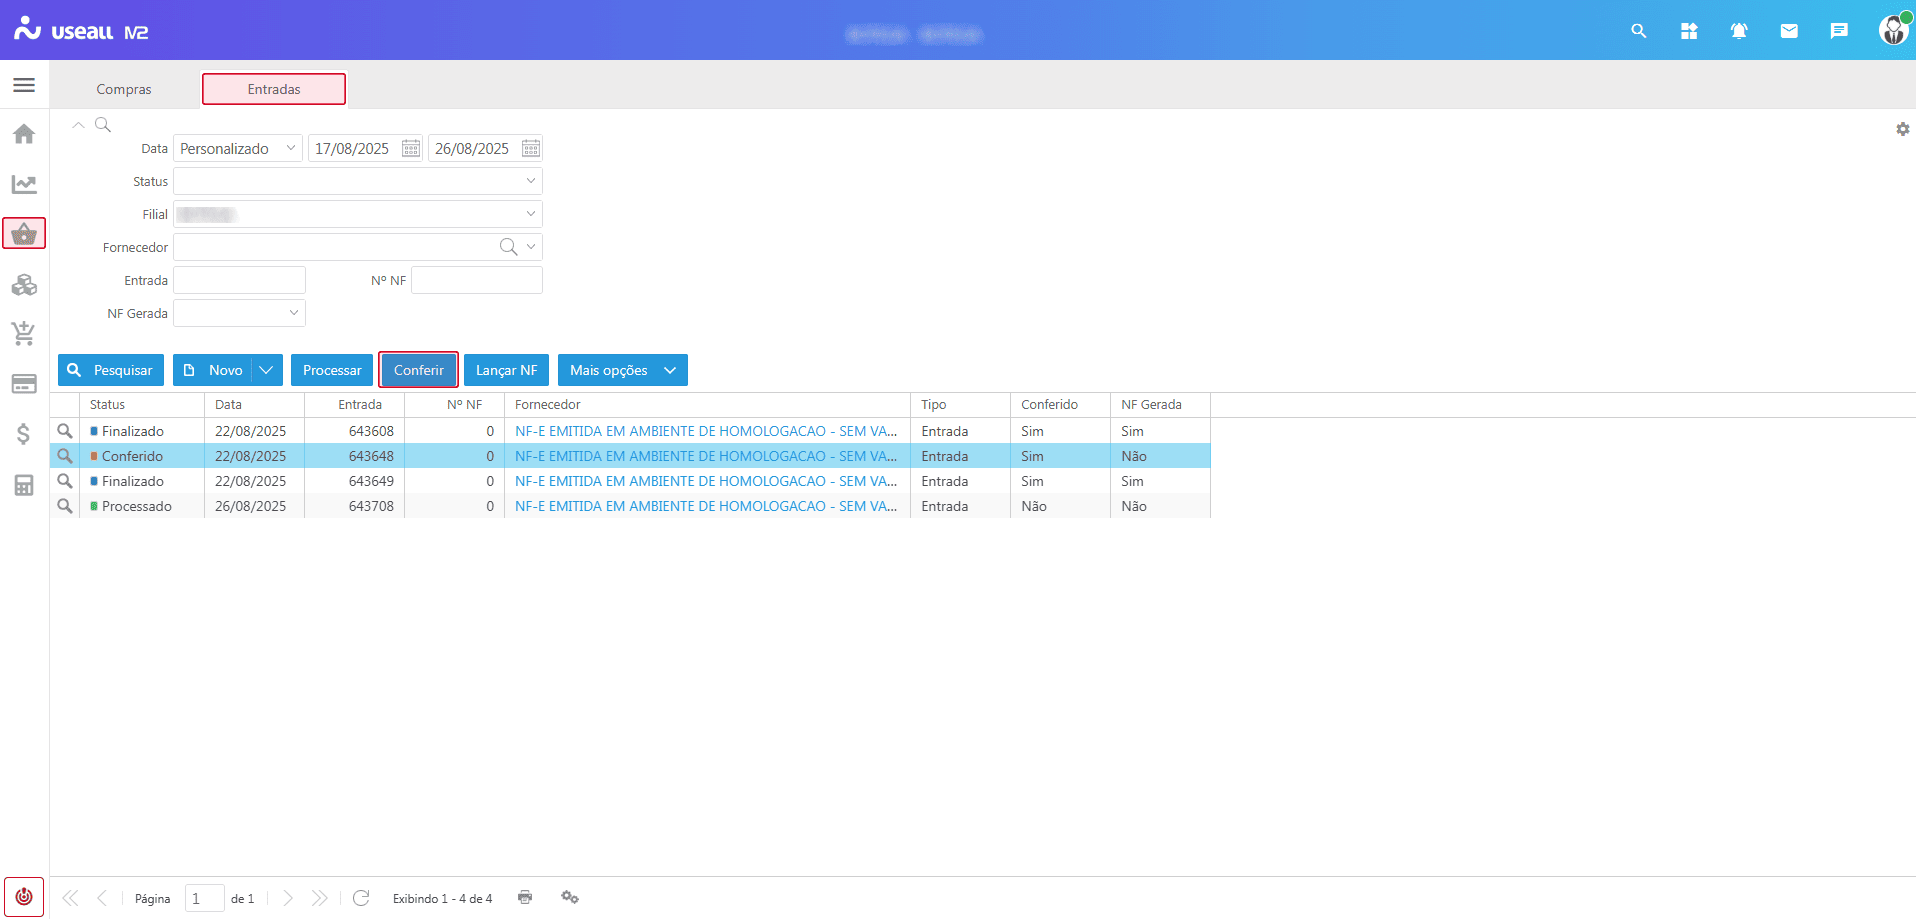
Task: Open start date calendar picker
Action: (x=411, y=149)
